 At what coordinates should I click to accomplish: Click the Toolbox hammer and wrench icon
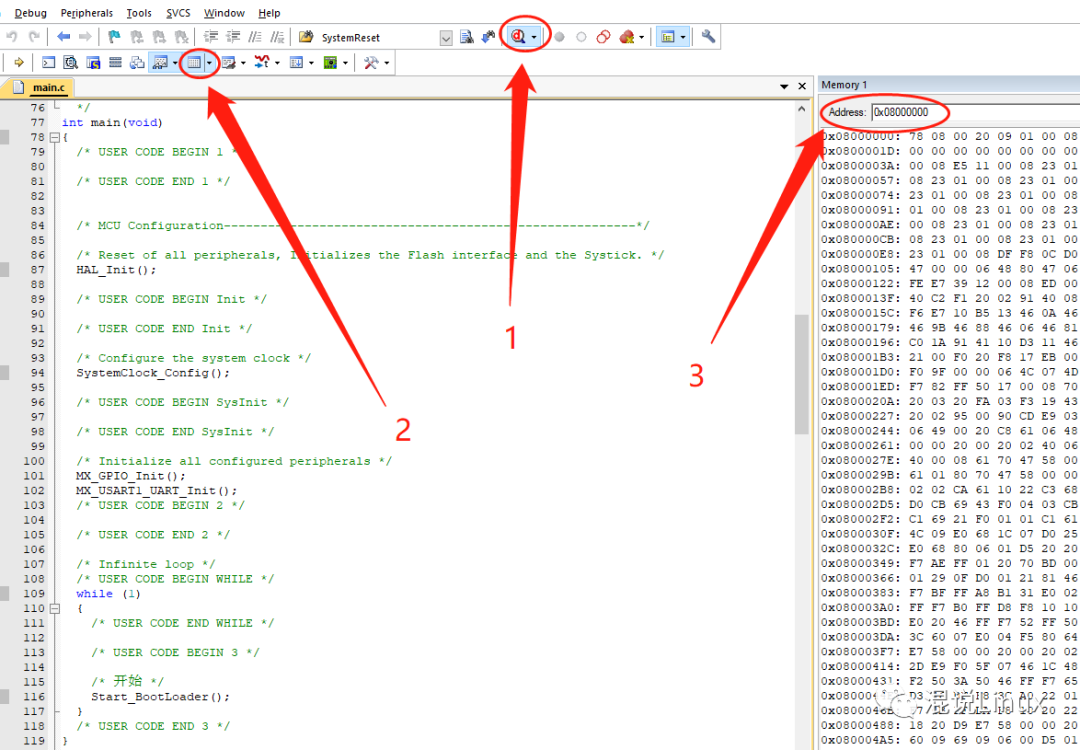(x=371, y=63)
